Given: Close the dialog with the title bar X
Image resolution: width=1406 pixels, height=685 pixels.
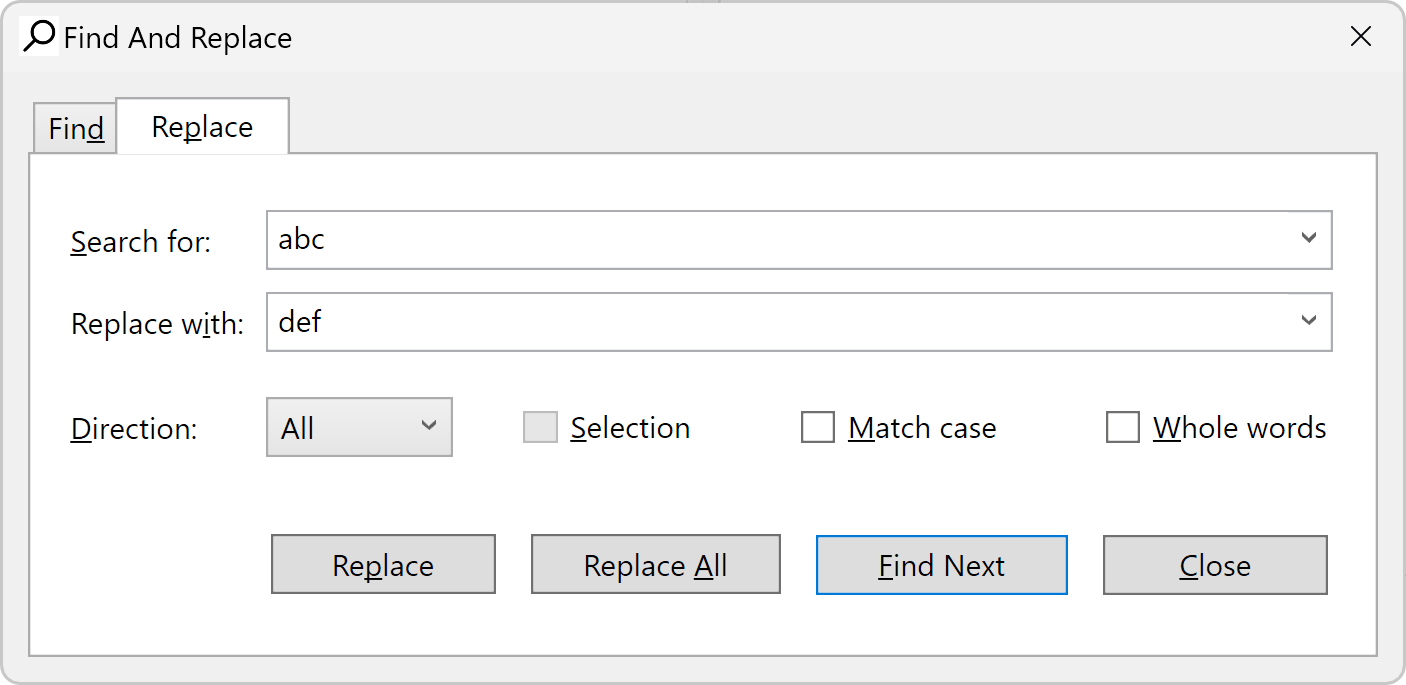Looking at the screenshot, I should 1361,37.
